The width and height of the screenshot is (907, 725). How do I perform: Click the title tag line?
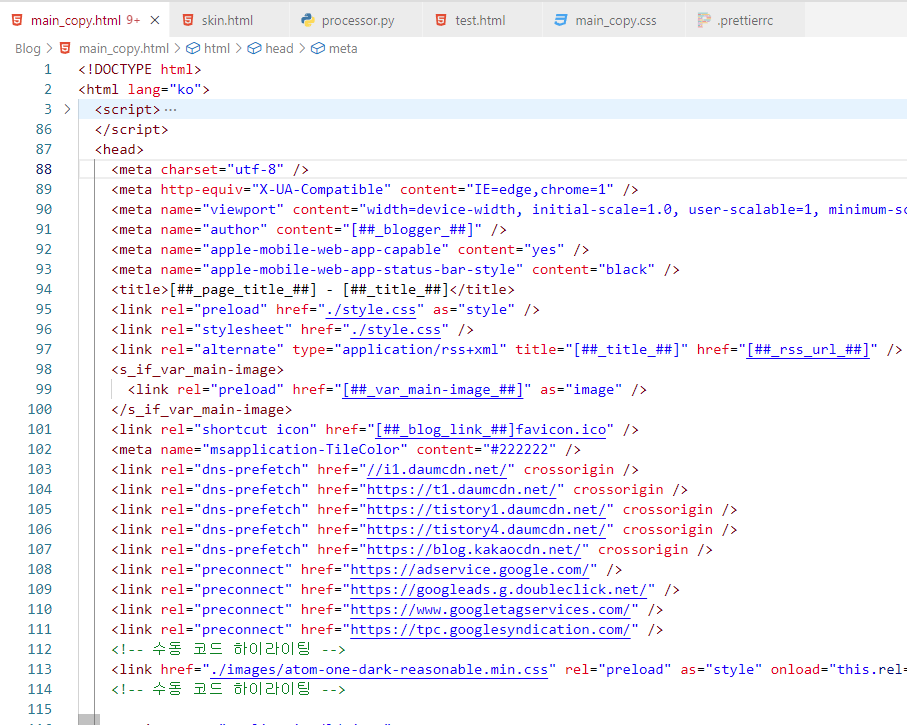[x=312, y=289]
